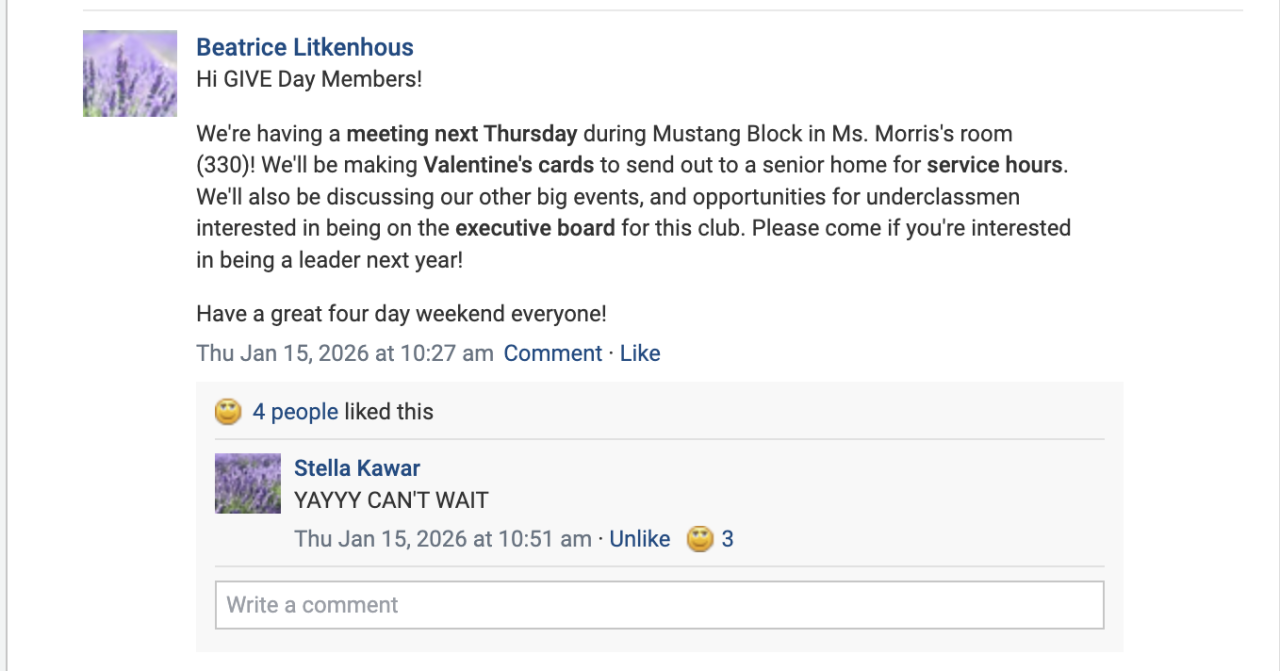Click the bold 'executive board' text
Image resolution: width=1280 pixels, height=671 pixels.
click(x=535, y=228)
